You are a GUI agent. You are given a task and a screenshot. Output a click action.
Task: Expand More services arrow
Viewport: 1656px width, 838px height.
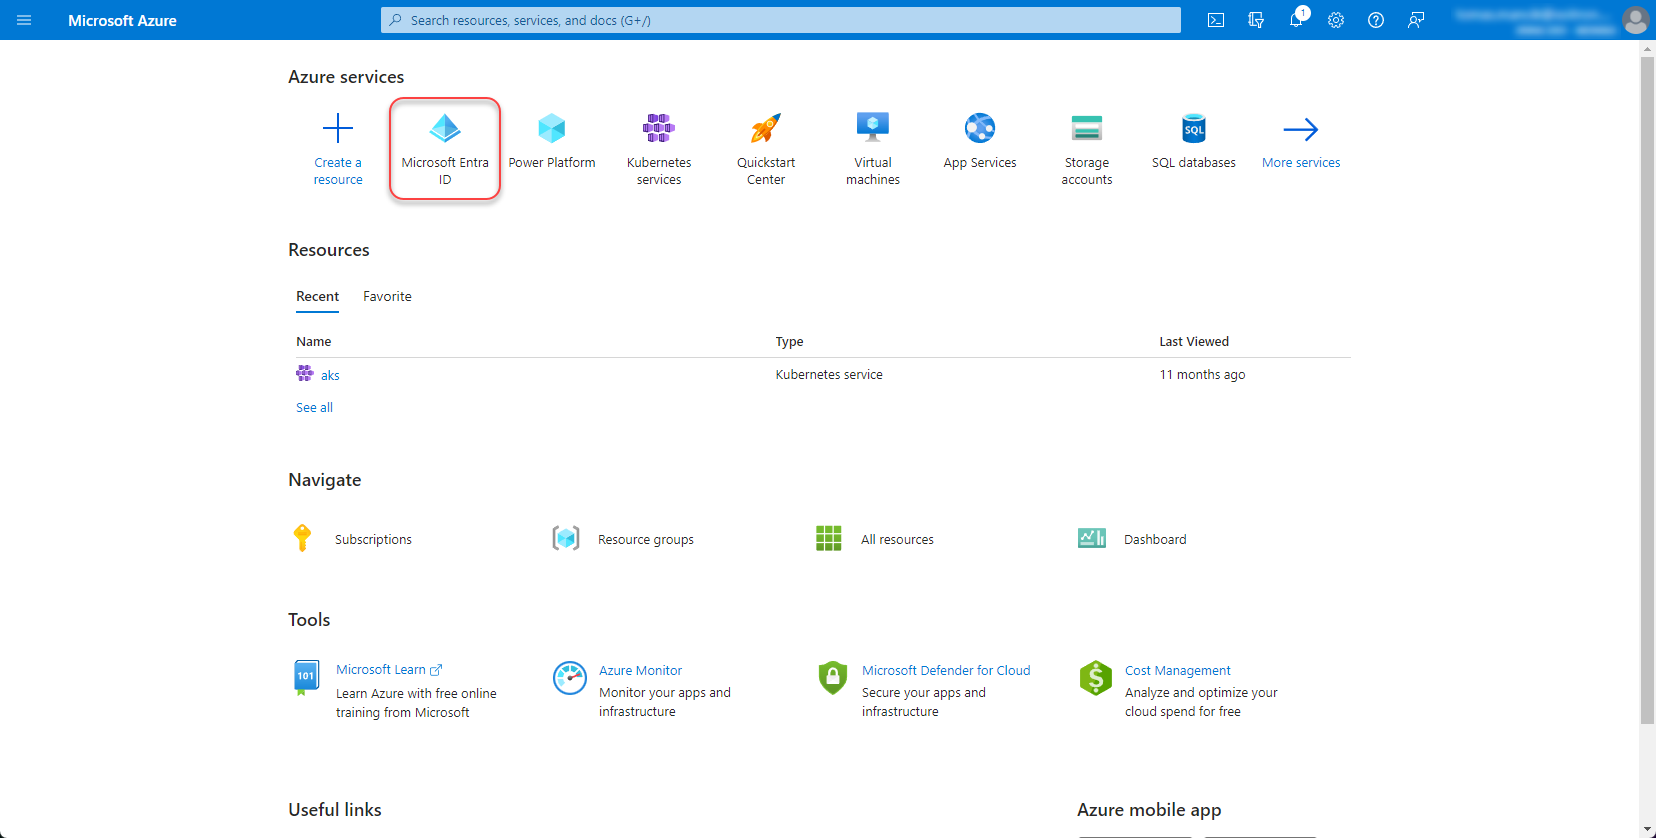point(1300,129)
